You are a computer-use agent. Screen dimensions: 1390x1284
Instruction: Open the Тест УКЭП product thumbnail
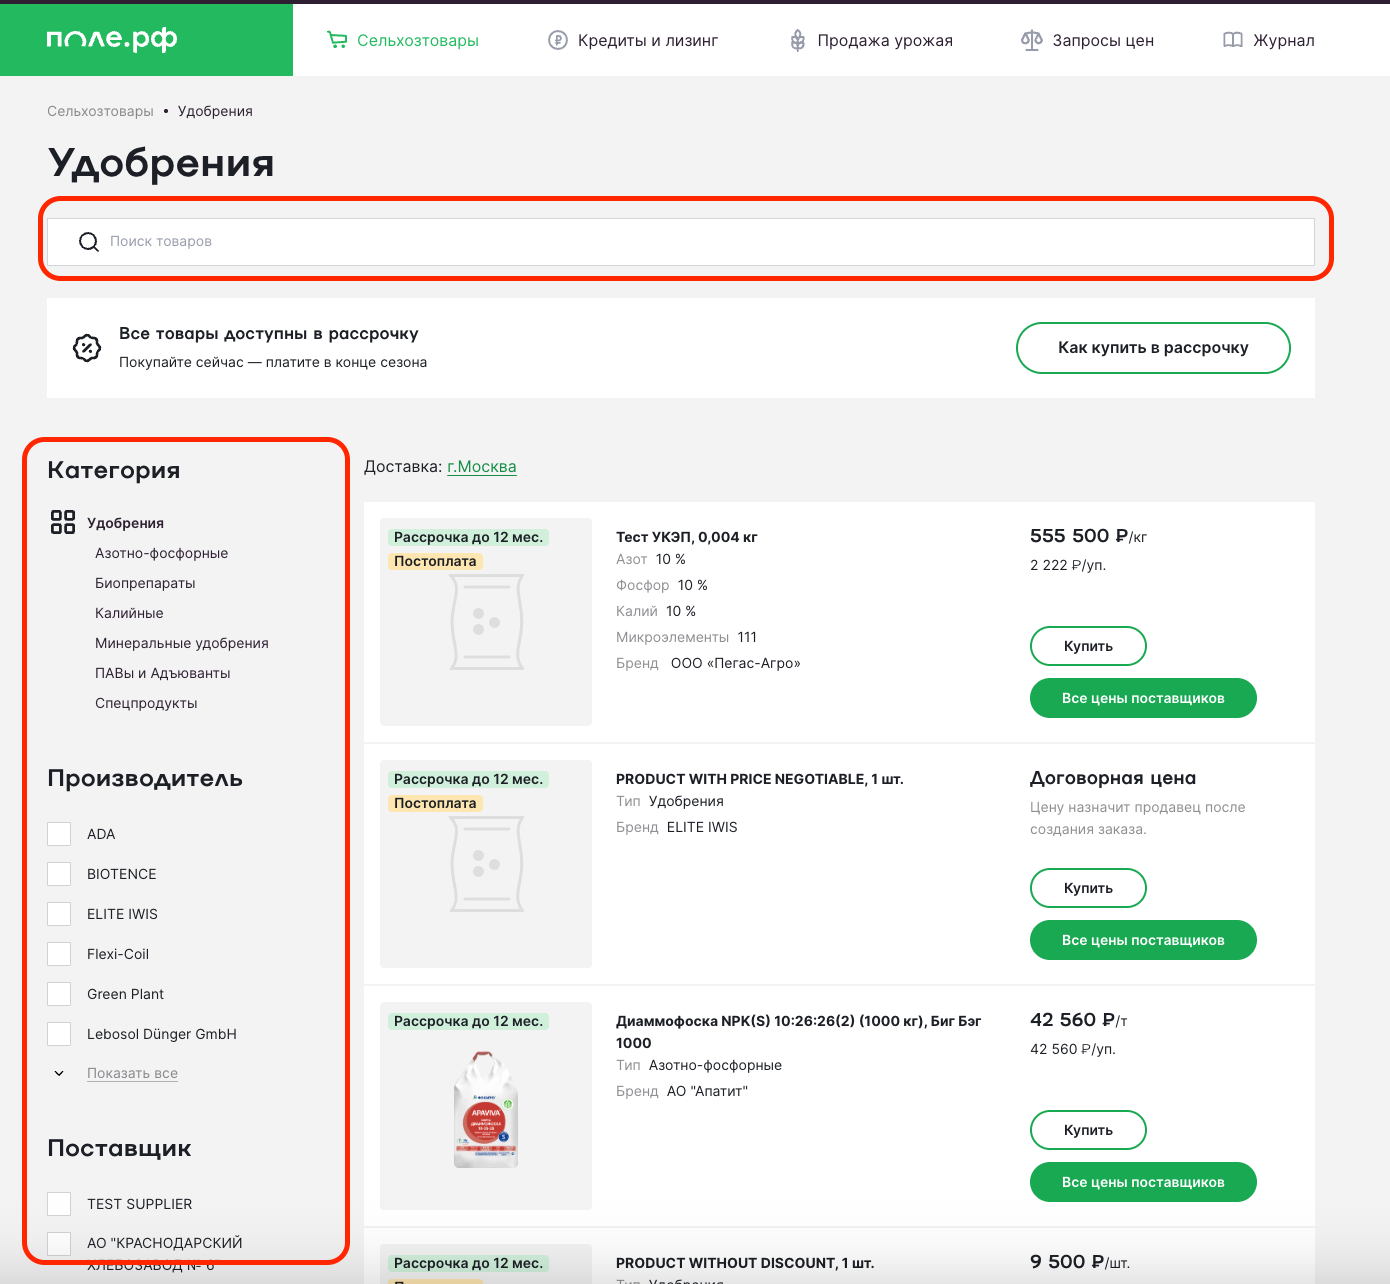click(x=486, y=622)
